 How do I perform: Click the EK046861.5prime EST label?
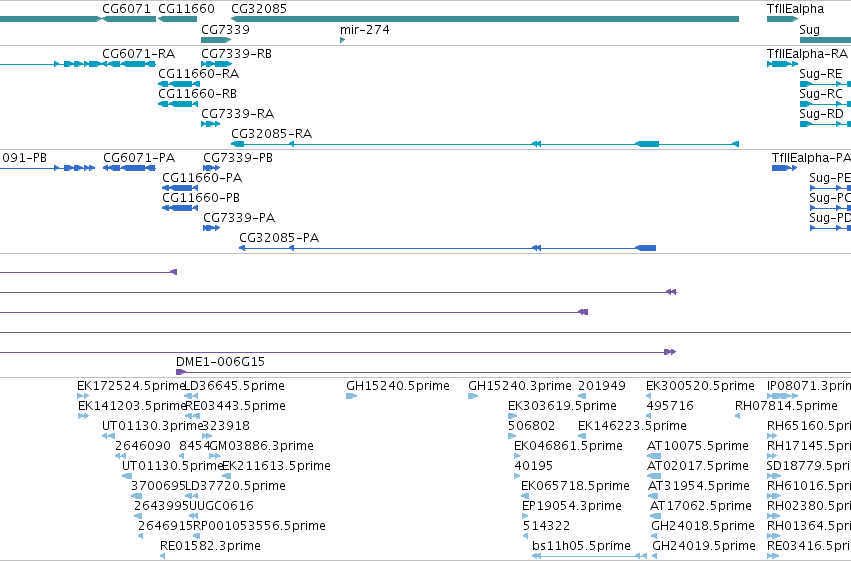tap(568, 446)
